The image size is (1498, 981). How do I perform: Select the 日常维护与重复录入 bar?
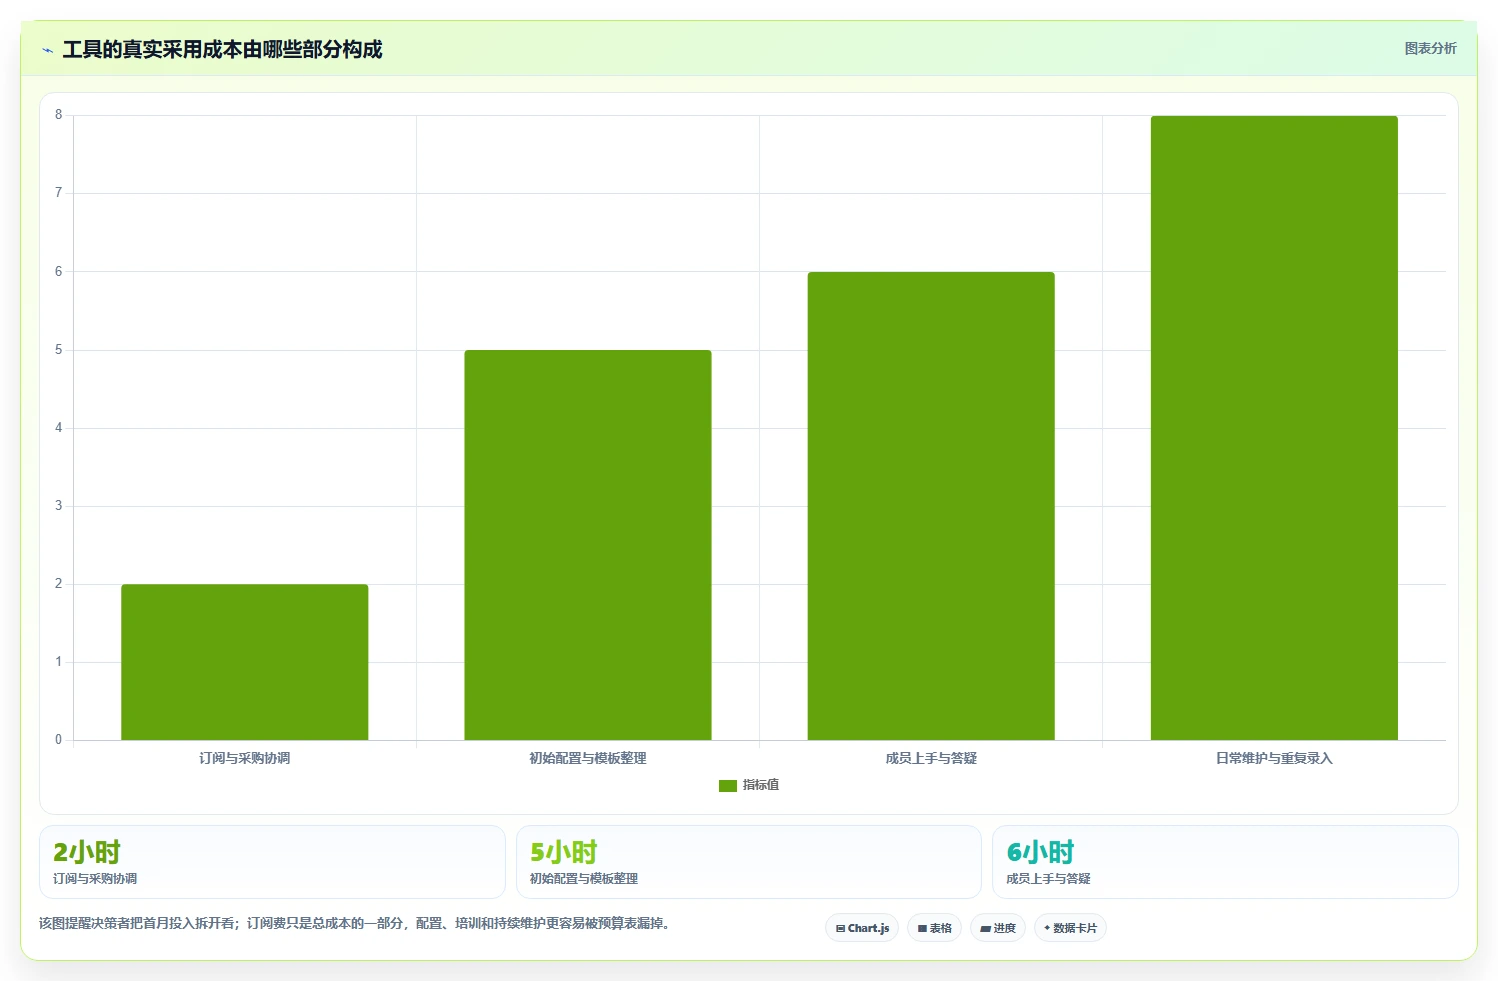click(1274, 428)
